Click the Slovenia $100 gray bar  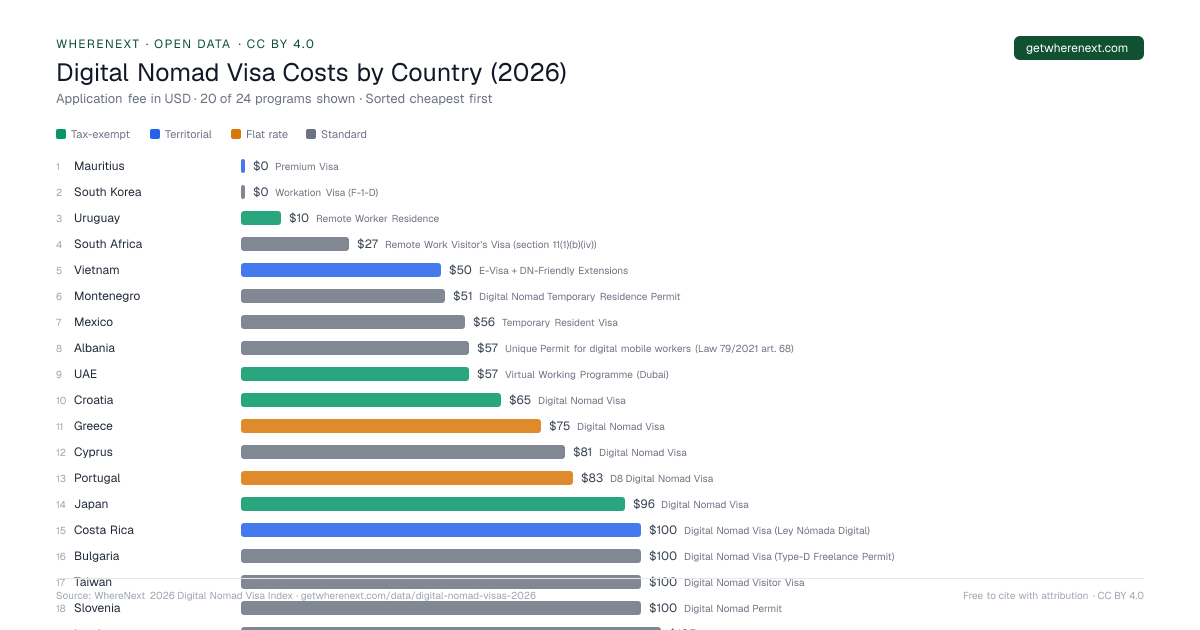tap(441, 608)
